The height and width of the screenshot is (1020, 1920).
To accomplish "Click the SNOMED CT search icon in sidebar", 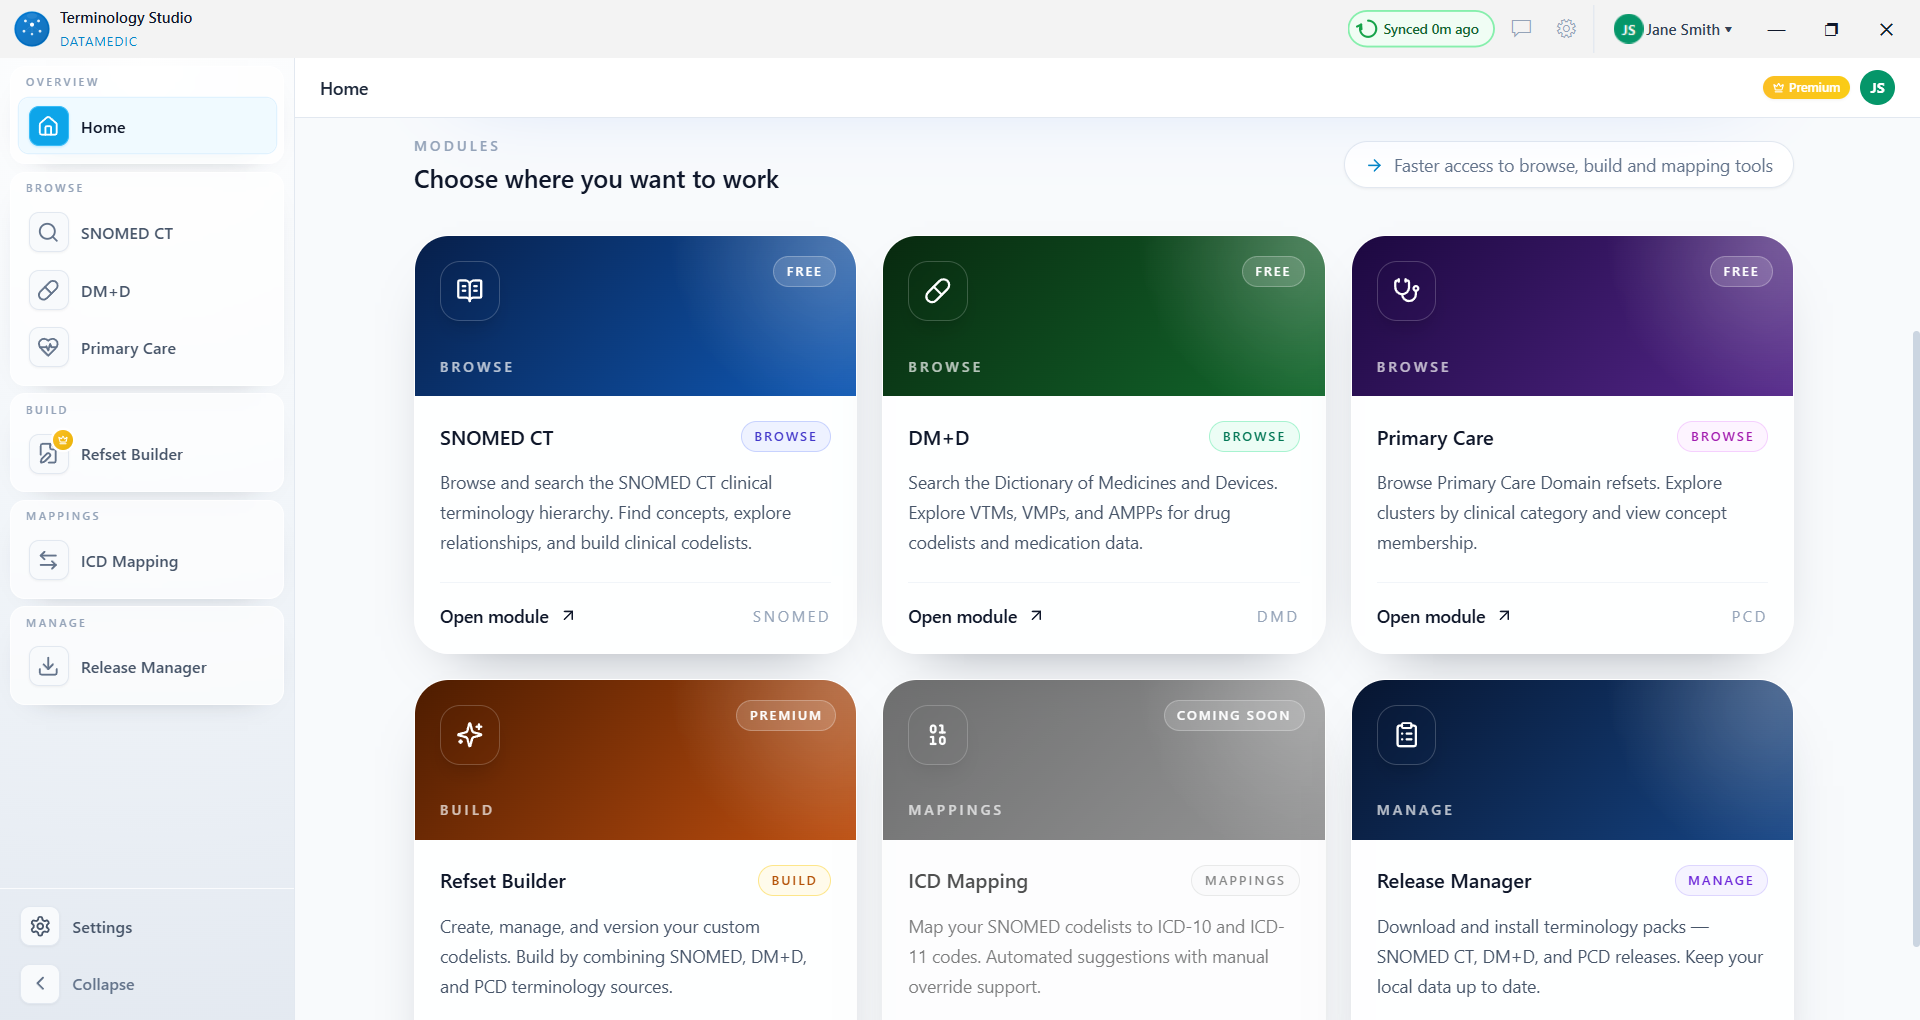I will (x=48, y=233).
